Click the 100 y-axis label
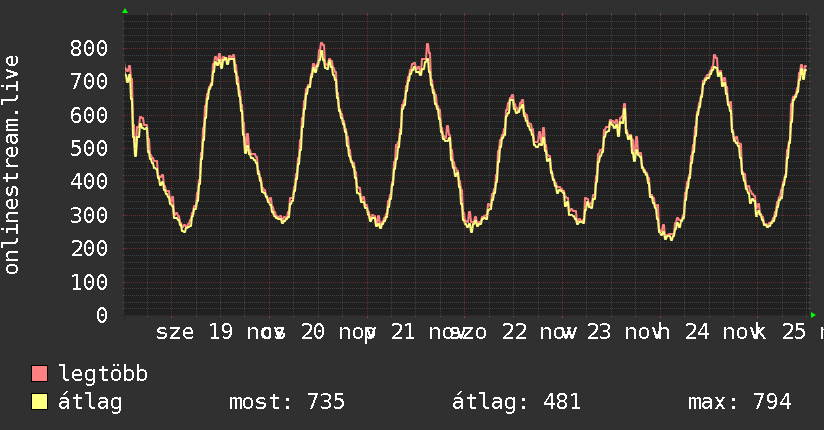 [x=89, y=282]
